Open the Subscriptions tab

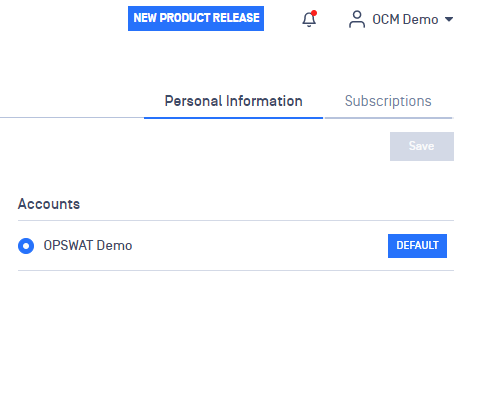coord(388,101)
